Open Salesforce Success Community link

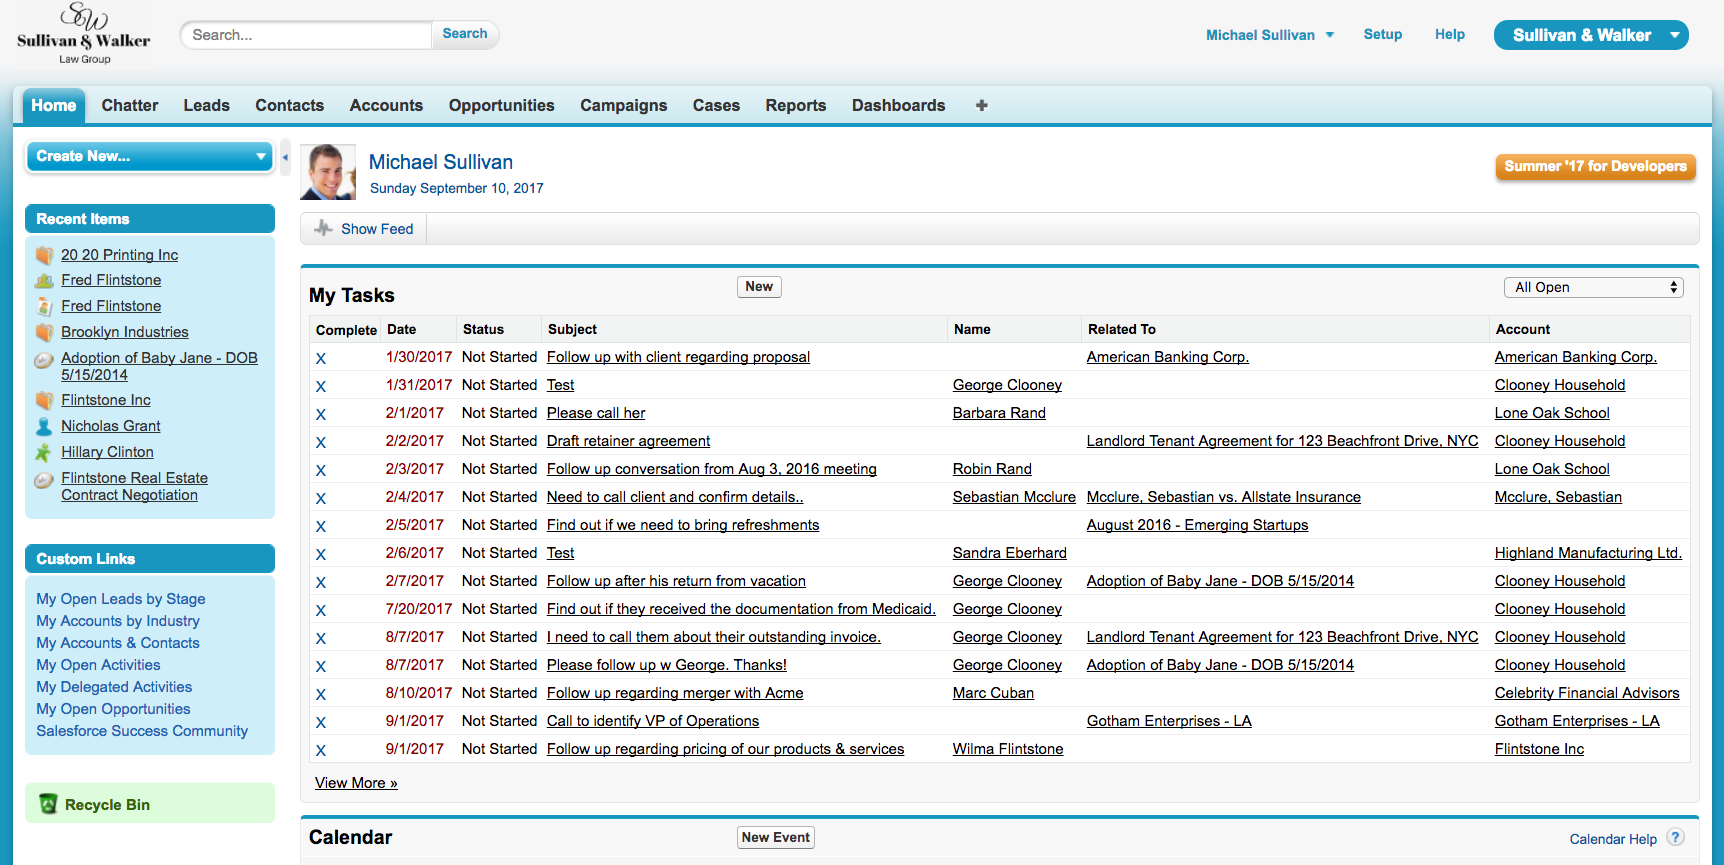click(142, 731)
